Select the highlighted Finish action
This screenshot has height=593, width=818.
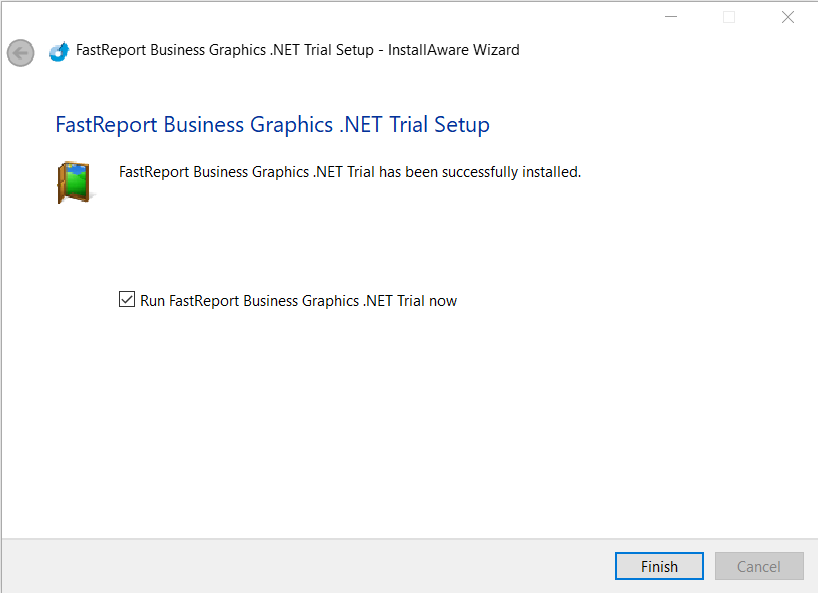(x=658, y=565)
